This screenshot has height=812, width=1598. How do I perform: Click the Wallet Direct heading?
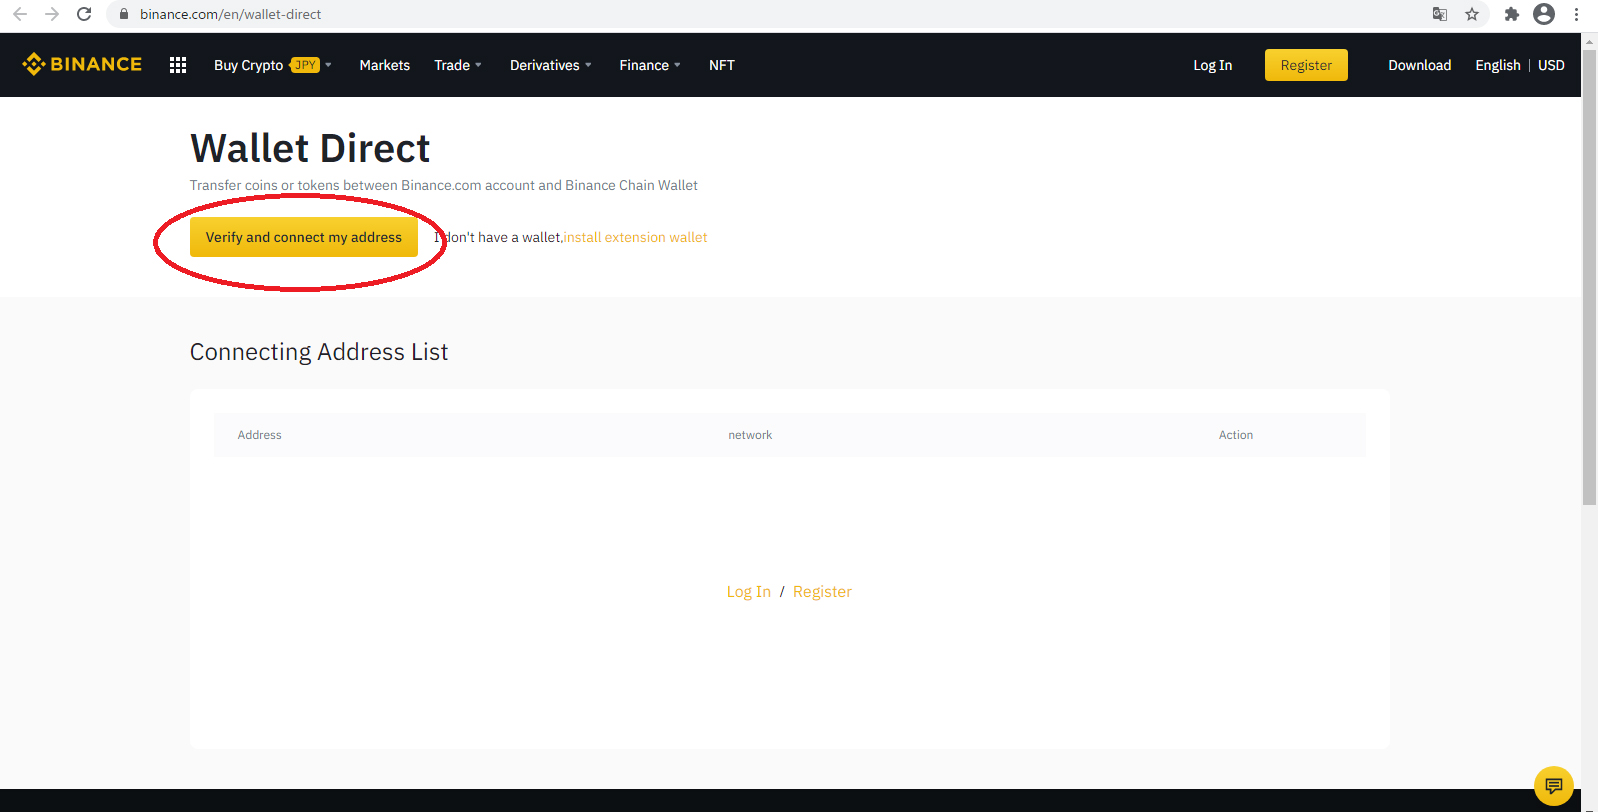click(310, 148)
